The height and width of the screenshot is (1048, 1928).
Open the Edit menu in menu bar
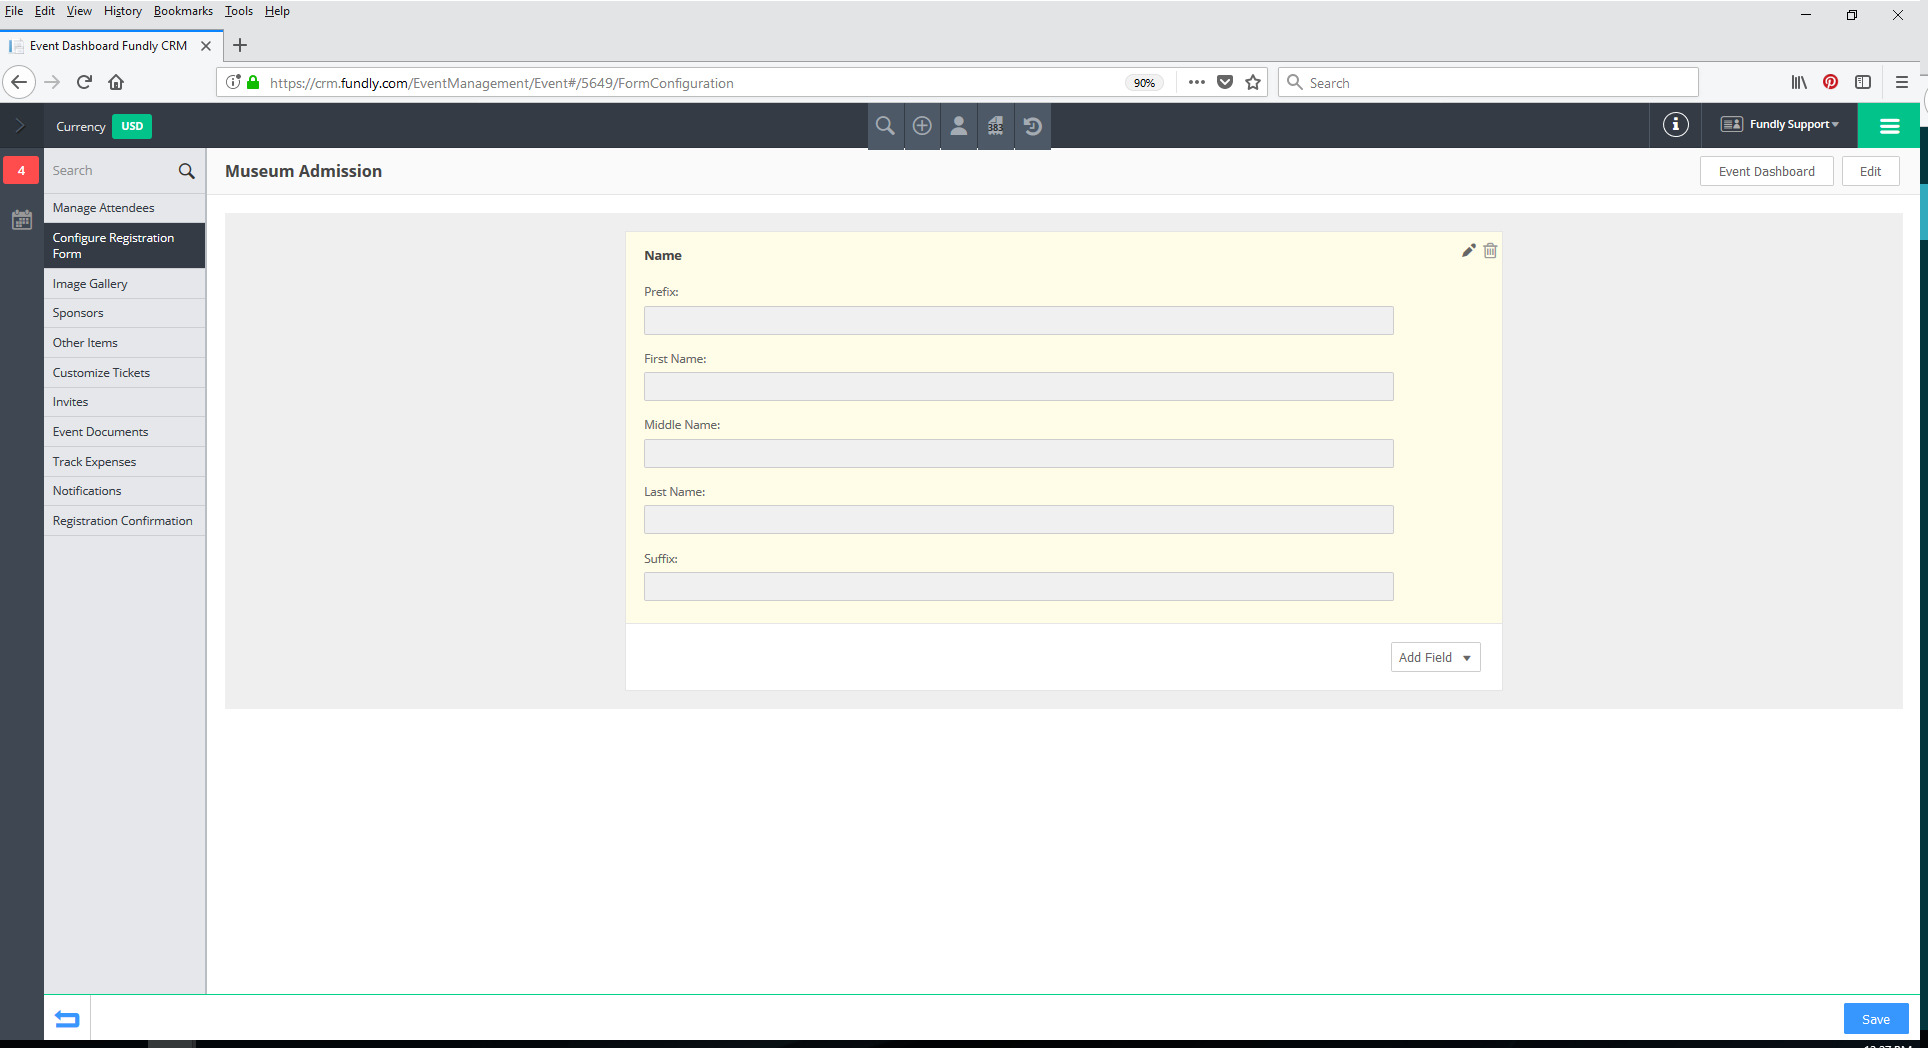45,11
